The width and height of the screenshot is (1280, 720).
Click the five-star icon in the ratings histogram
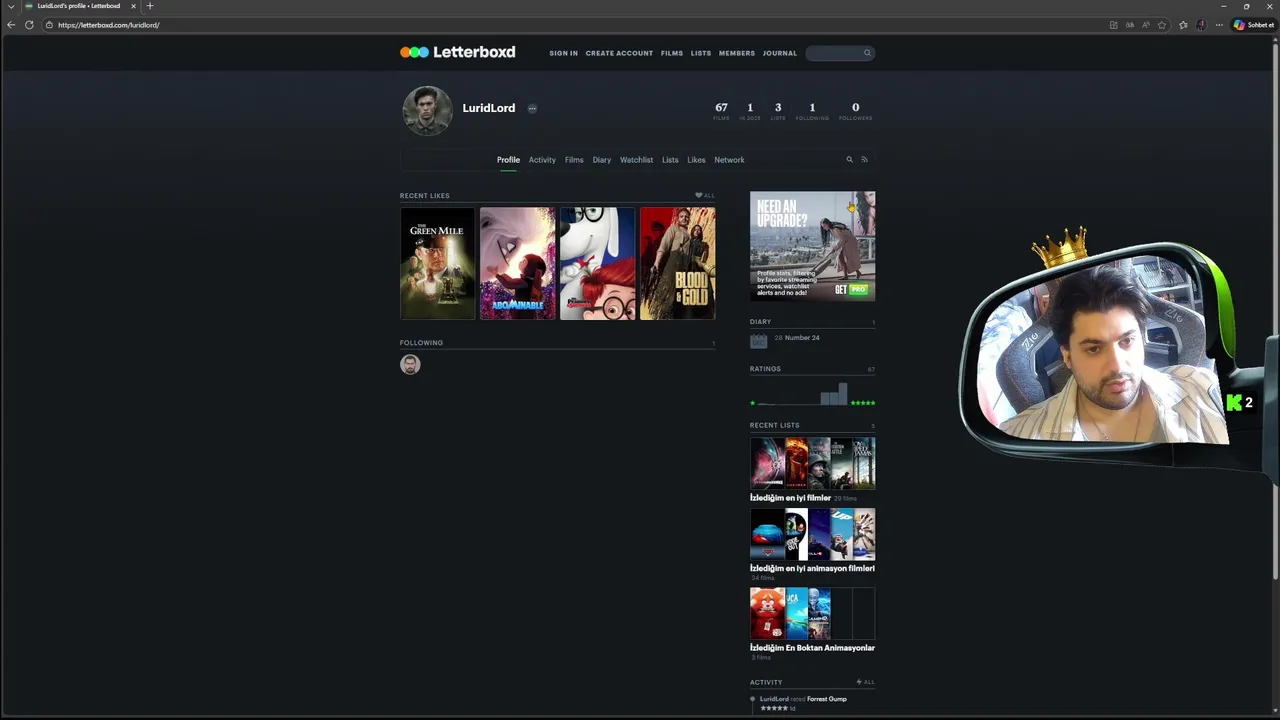(862, 403)
